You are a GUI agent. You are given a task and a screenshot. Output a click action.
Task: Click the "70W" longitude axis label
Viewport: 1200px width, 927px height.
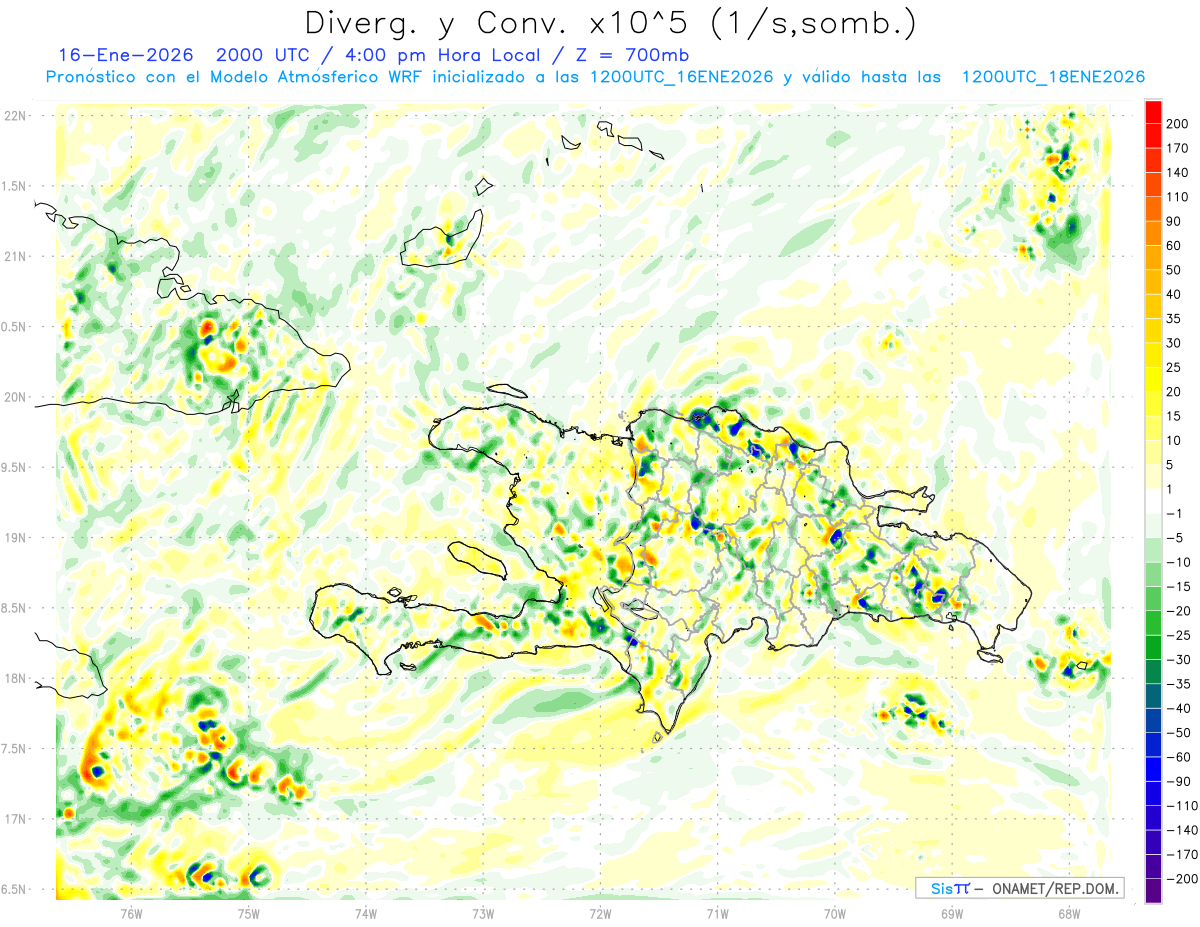pos(835,913)
